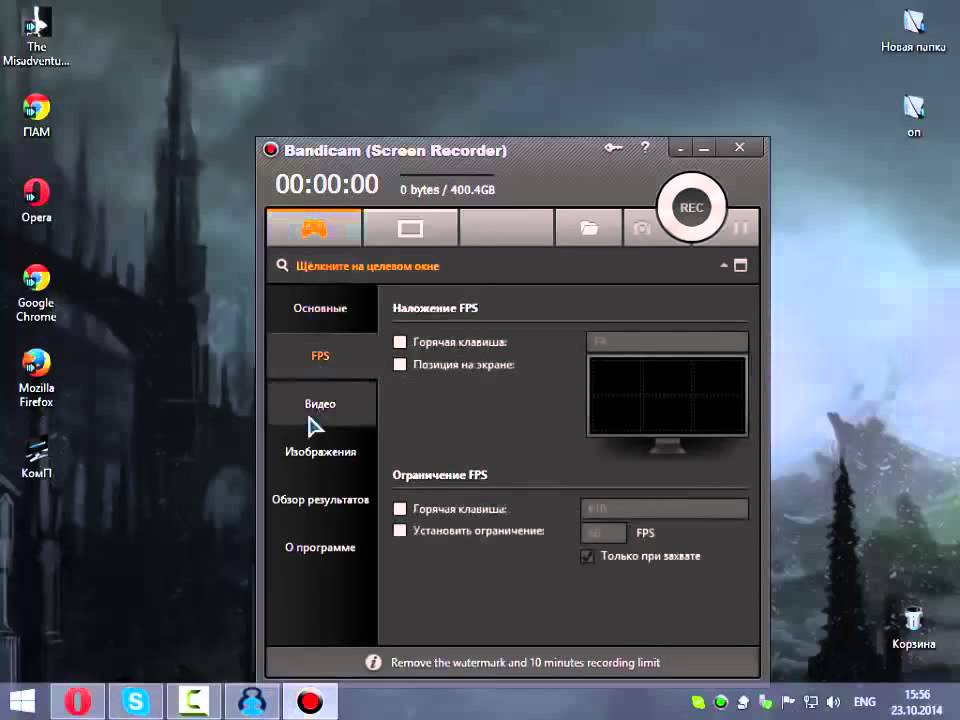Open the Изображения tab
This screenshot has height=720, width=960.
pos(320,452)
